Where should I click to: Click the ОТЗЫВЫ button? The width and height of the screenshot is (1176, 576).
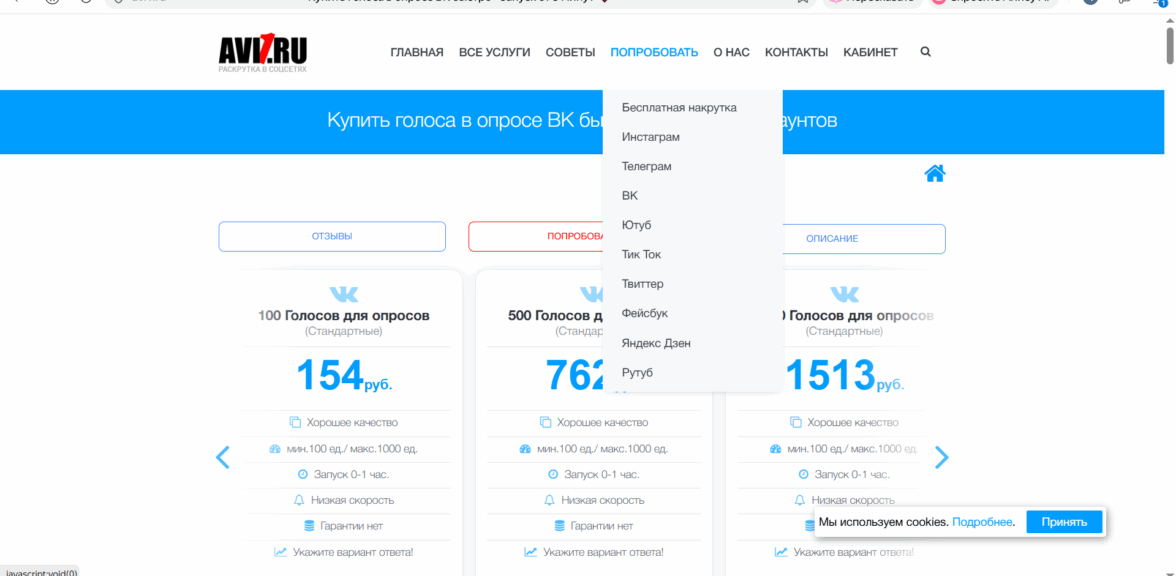pyautogui.click(x=332, y=236)
